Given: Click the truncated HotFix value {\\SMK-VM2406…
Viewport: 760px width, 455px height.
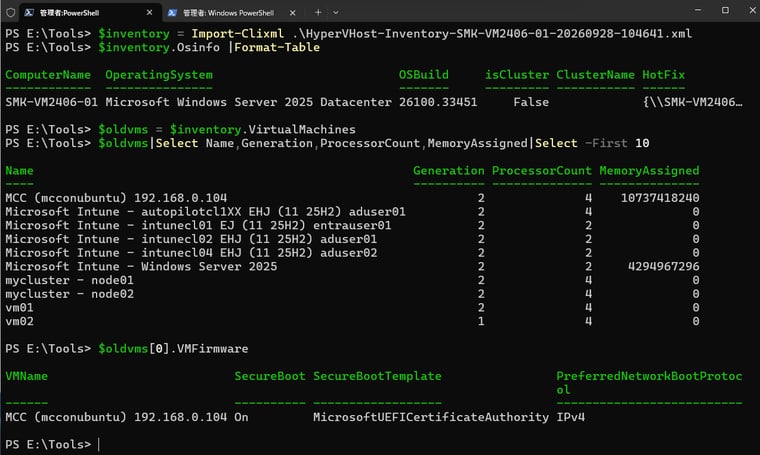Looking at the screenshot, I should 693,102.
